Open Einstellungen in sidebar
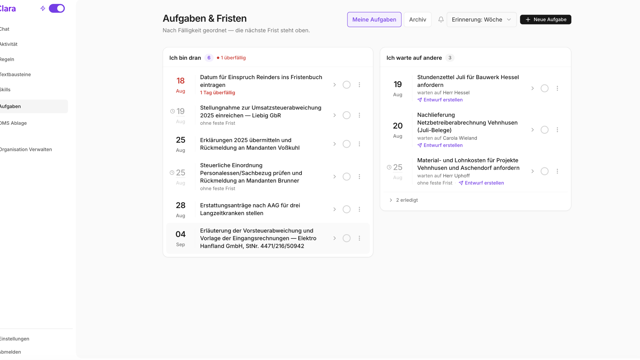640x360 pixels. 15,339
